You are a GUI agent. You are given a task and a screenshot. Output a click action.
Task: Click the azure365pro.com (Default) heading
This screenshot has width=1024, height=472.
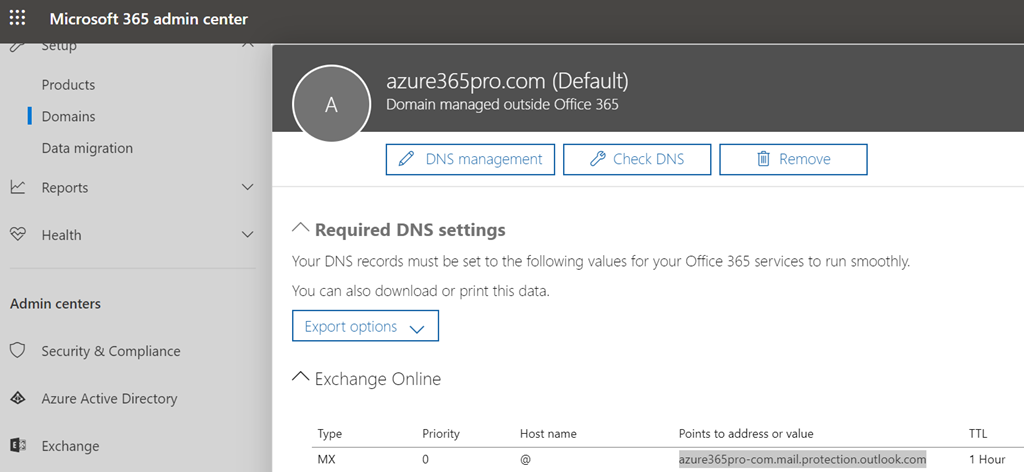point(507,81)
